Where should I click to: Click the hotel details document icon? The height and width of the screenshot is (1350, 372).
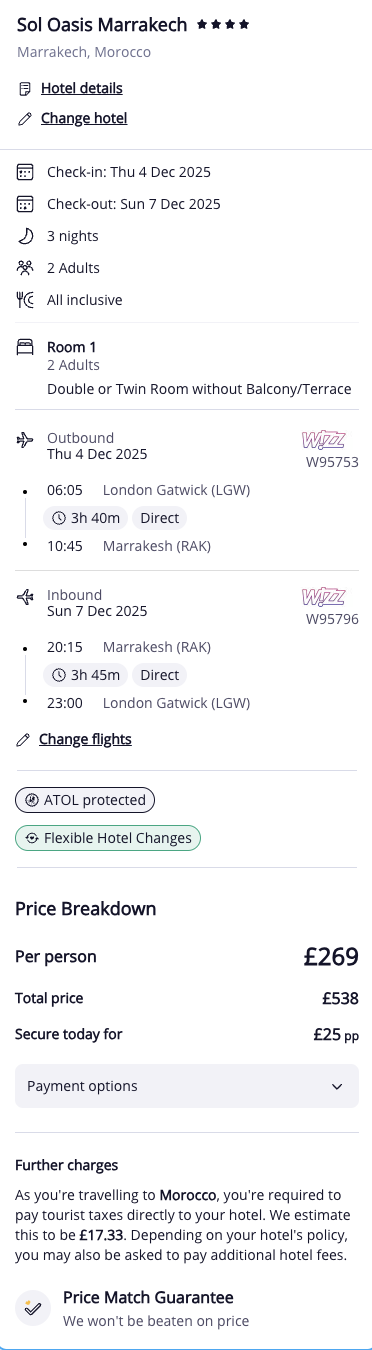pyautogui.click(x=25, y=89)
